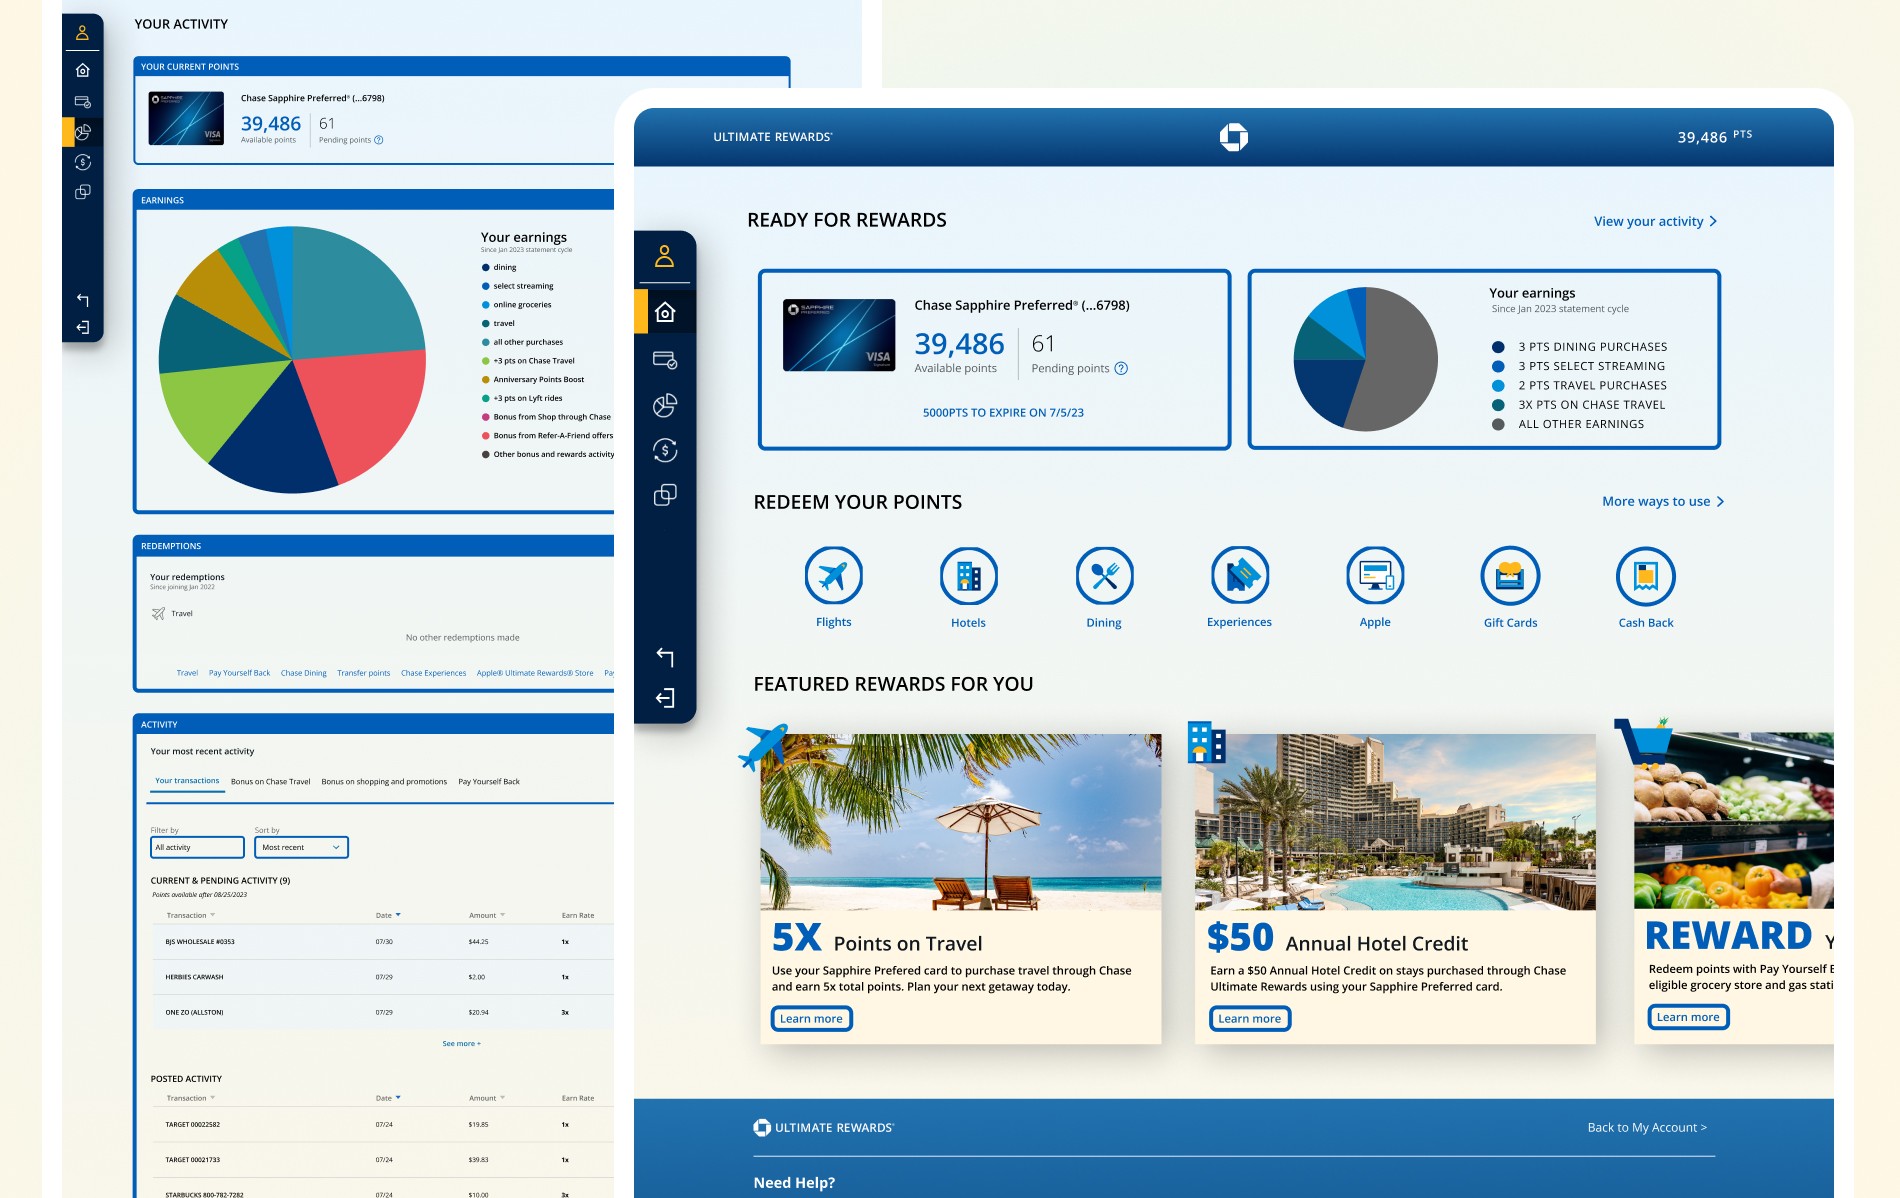Open the Most recent sort dropdown

301,847
